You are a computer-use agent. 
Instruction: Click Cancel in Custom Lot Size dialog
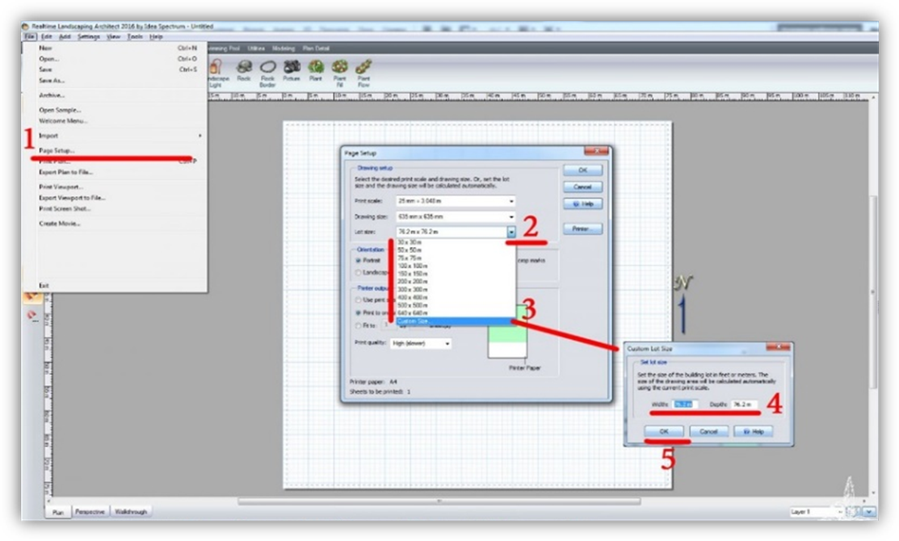(x=709, y=431)
